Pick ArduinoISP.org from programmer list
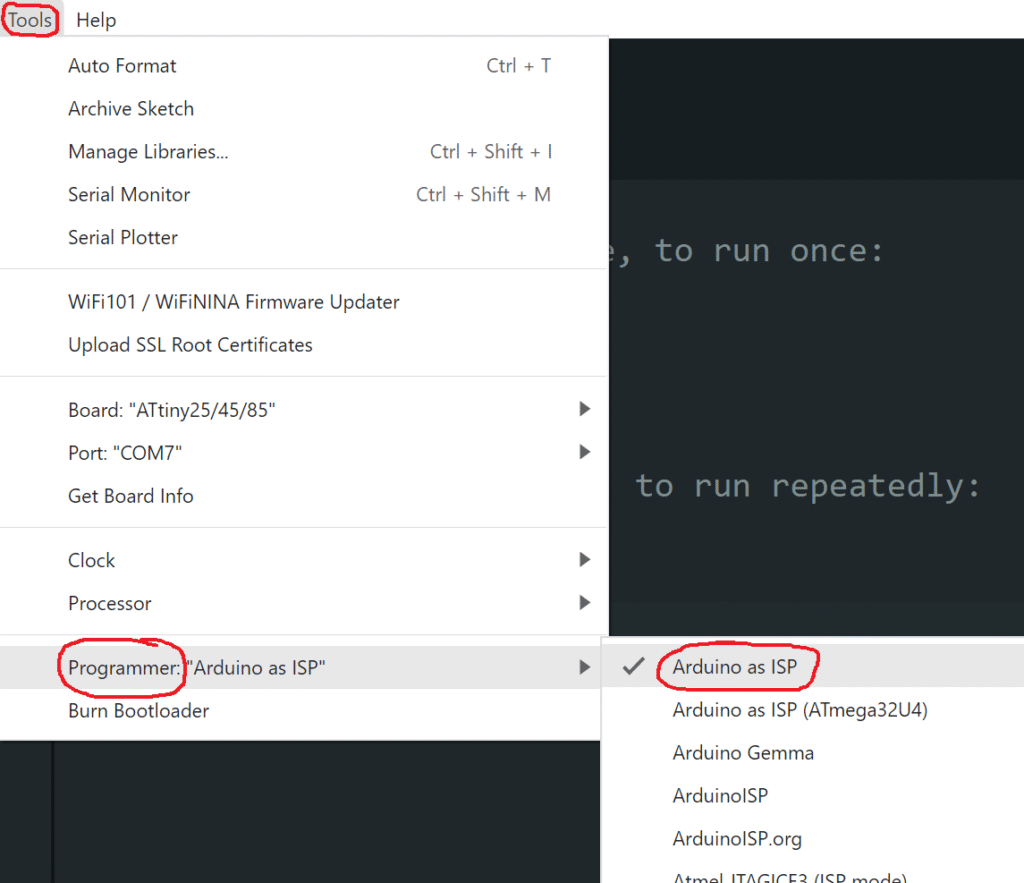The height and width of the screenshot is (883, 1024). (x=737, y=839)
